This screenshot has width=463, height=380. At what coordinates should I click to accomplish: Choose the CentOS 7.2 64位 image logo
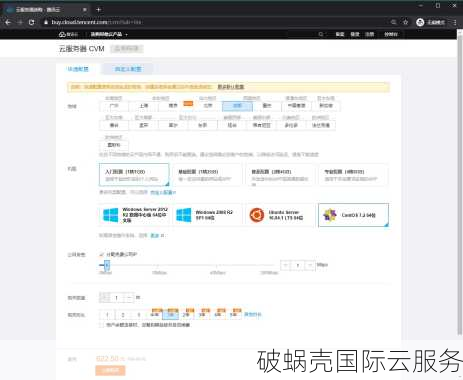point(330,215)
